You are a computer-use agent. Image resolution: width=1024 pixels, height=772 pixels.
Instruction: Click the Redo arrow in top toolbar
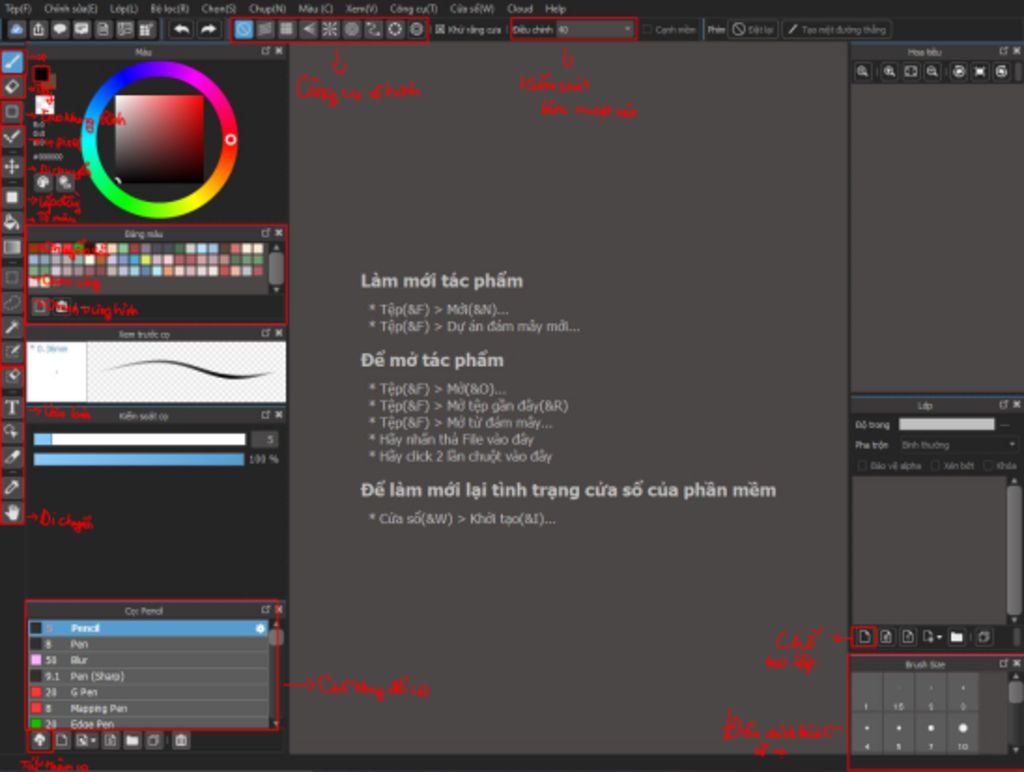[208, 29]
